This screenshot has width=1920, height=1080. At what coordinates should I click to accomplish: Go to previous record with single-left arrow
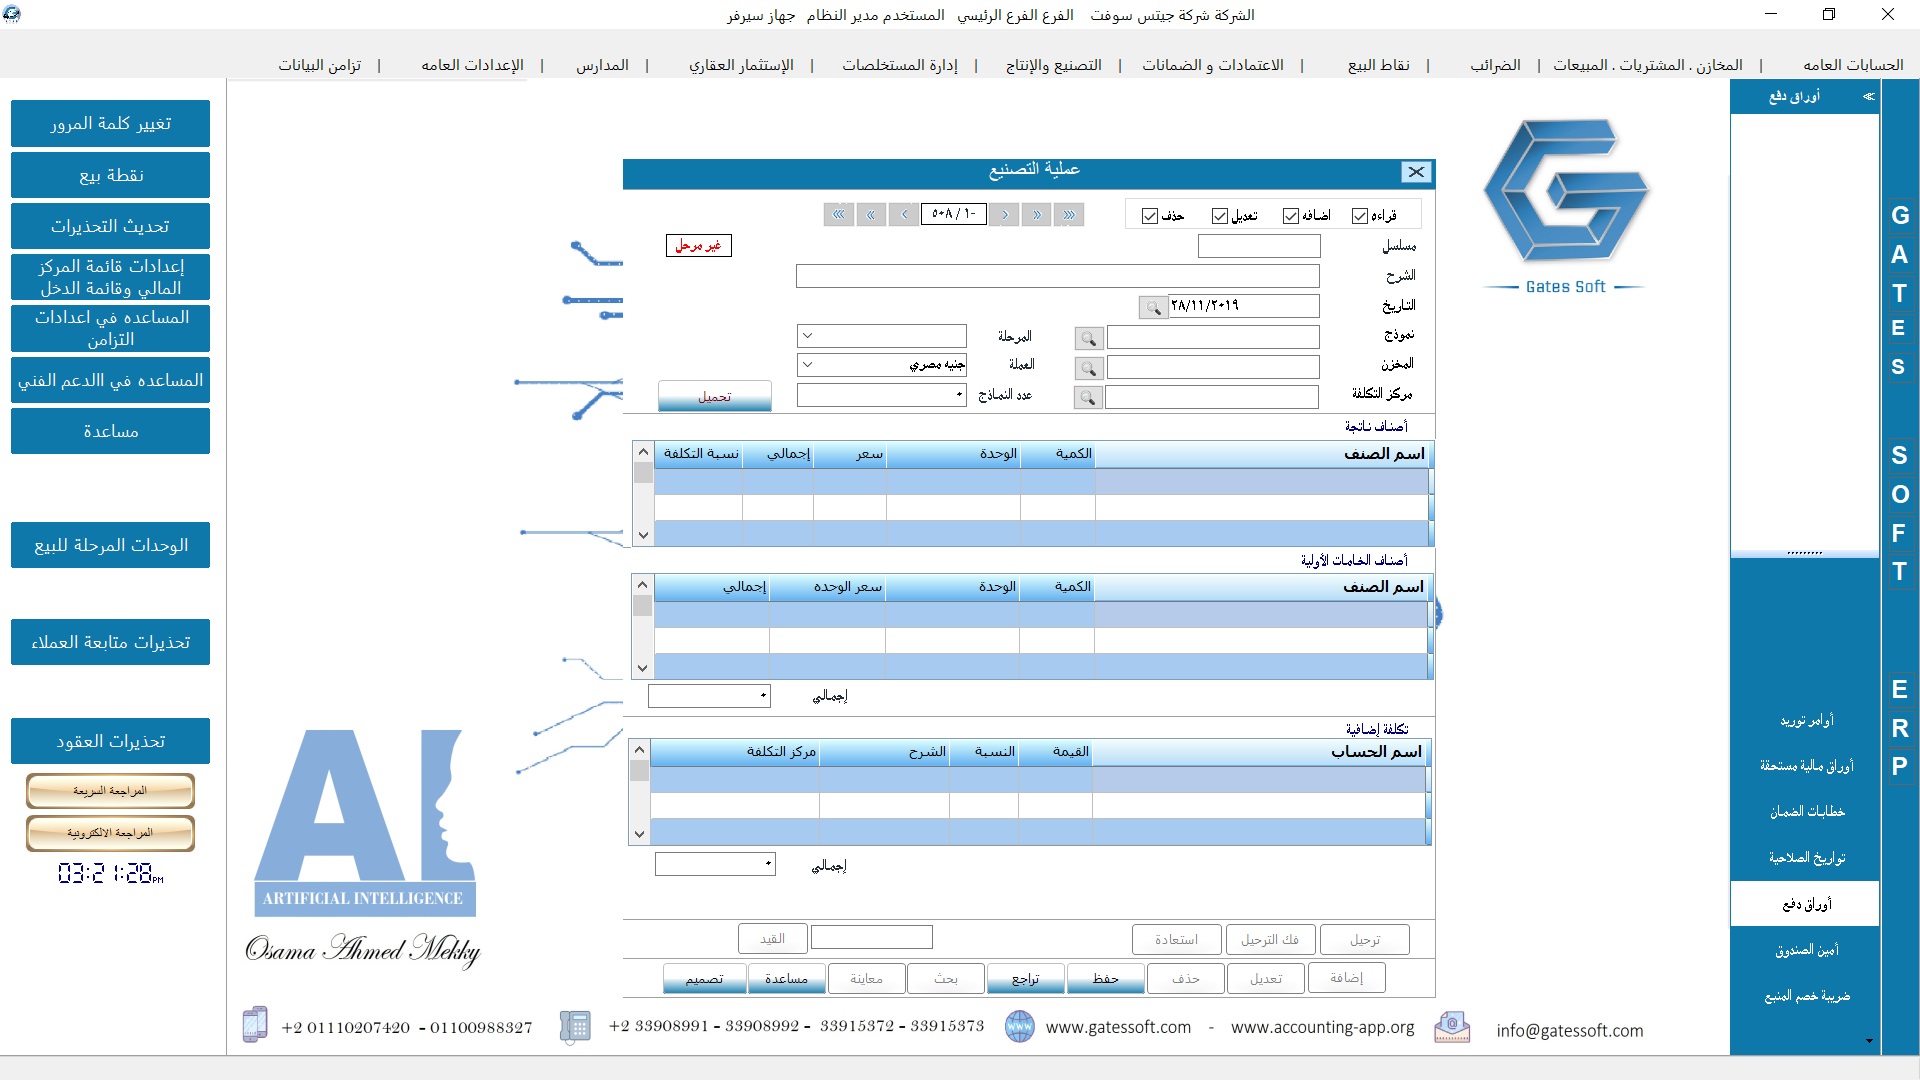[x=904, y=214]
